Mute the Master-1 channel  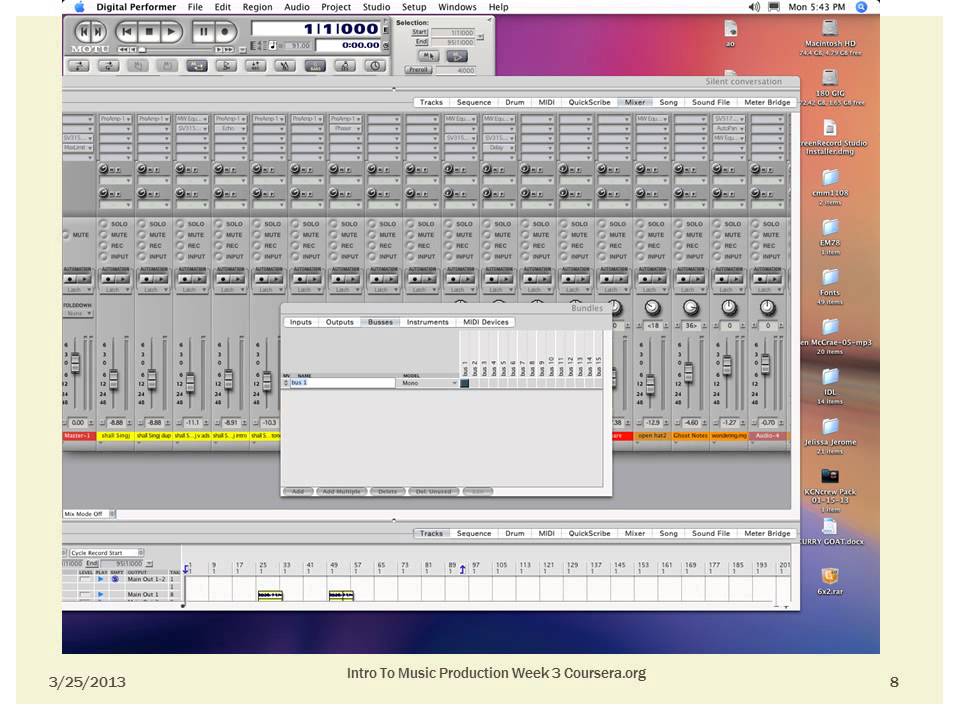click(x=66, y=234)
